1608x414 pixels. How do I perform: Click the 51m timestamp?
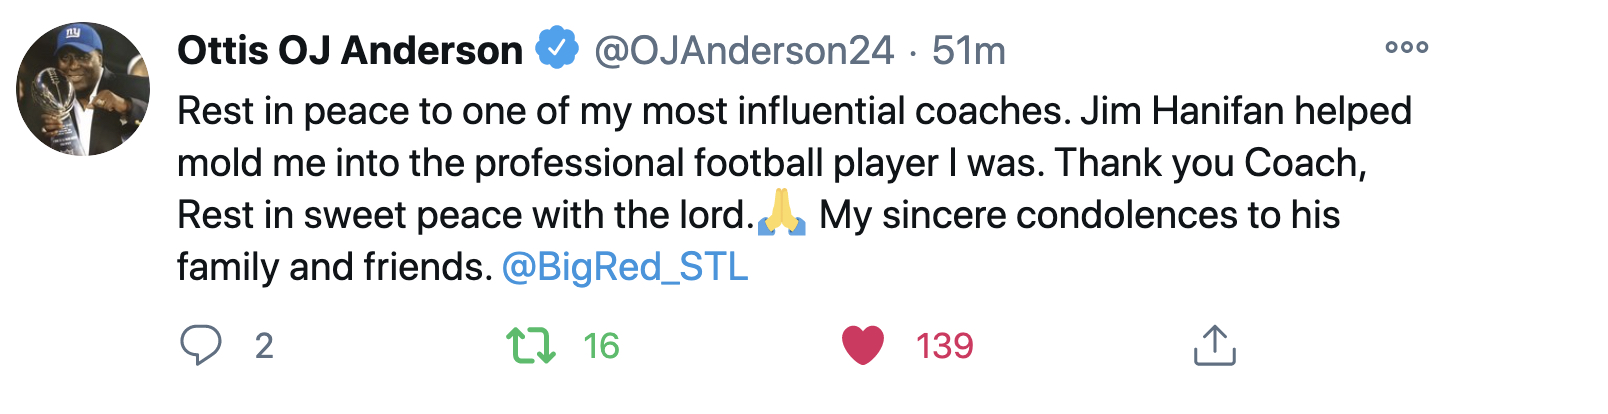(x=968, y=50)
